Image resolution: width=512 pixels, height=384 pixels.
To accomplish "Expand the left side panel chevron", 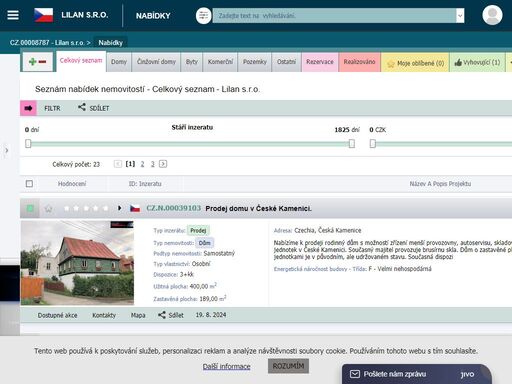I will (6, 150).
